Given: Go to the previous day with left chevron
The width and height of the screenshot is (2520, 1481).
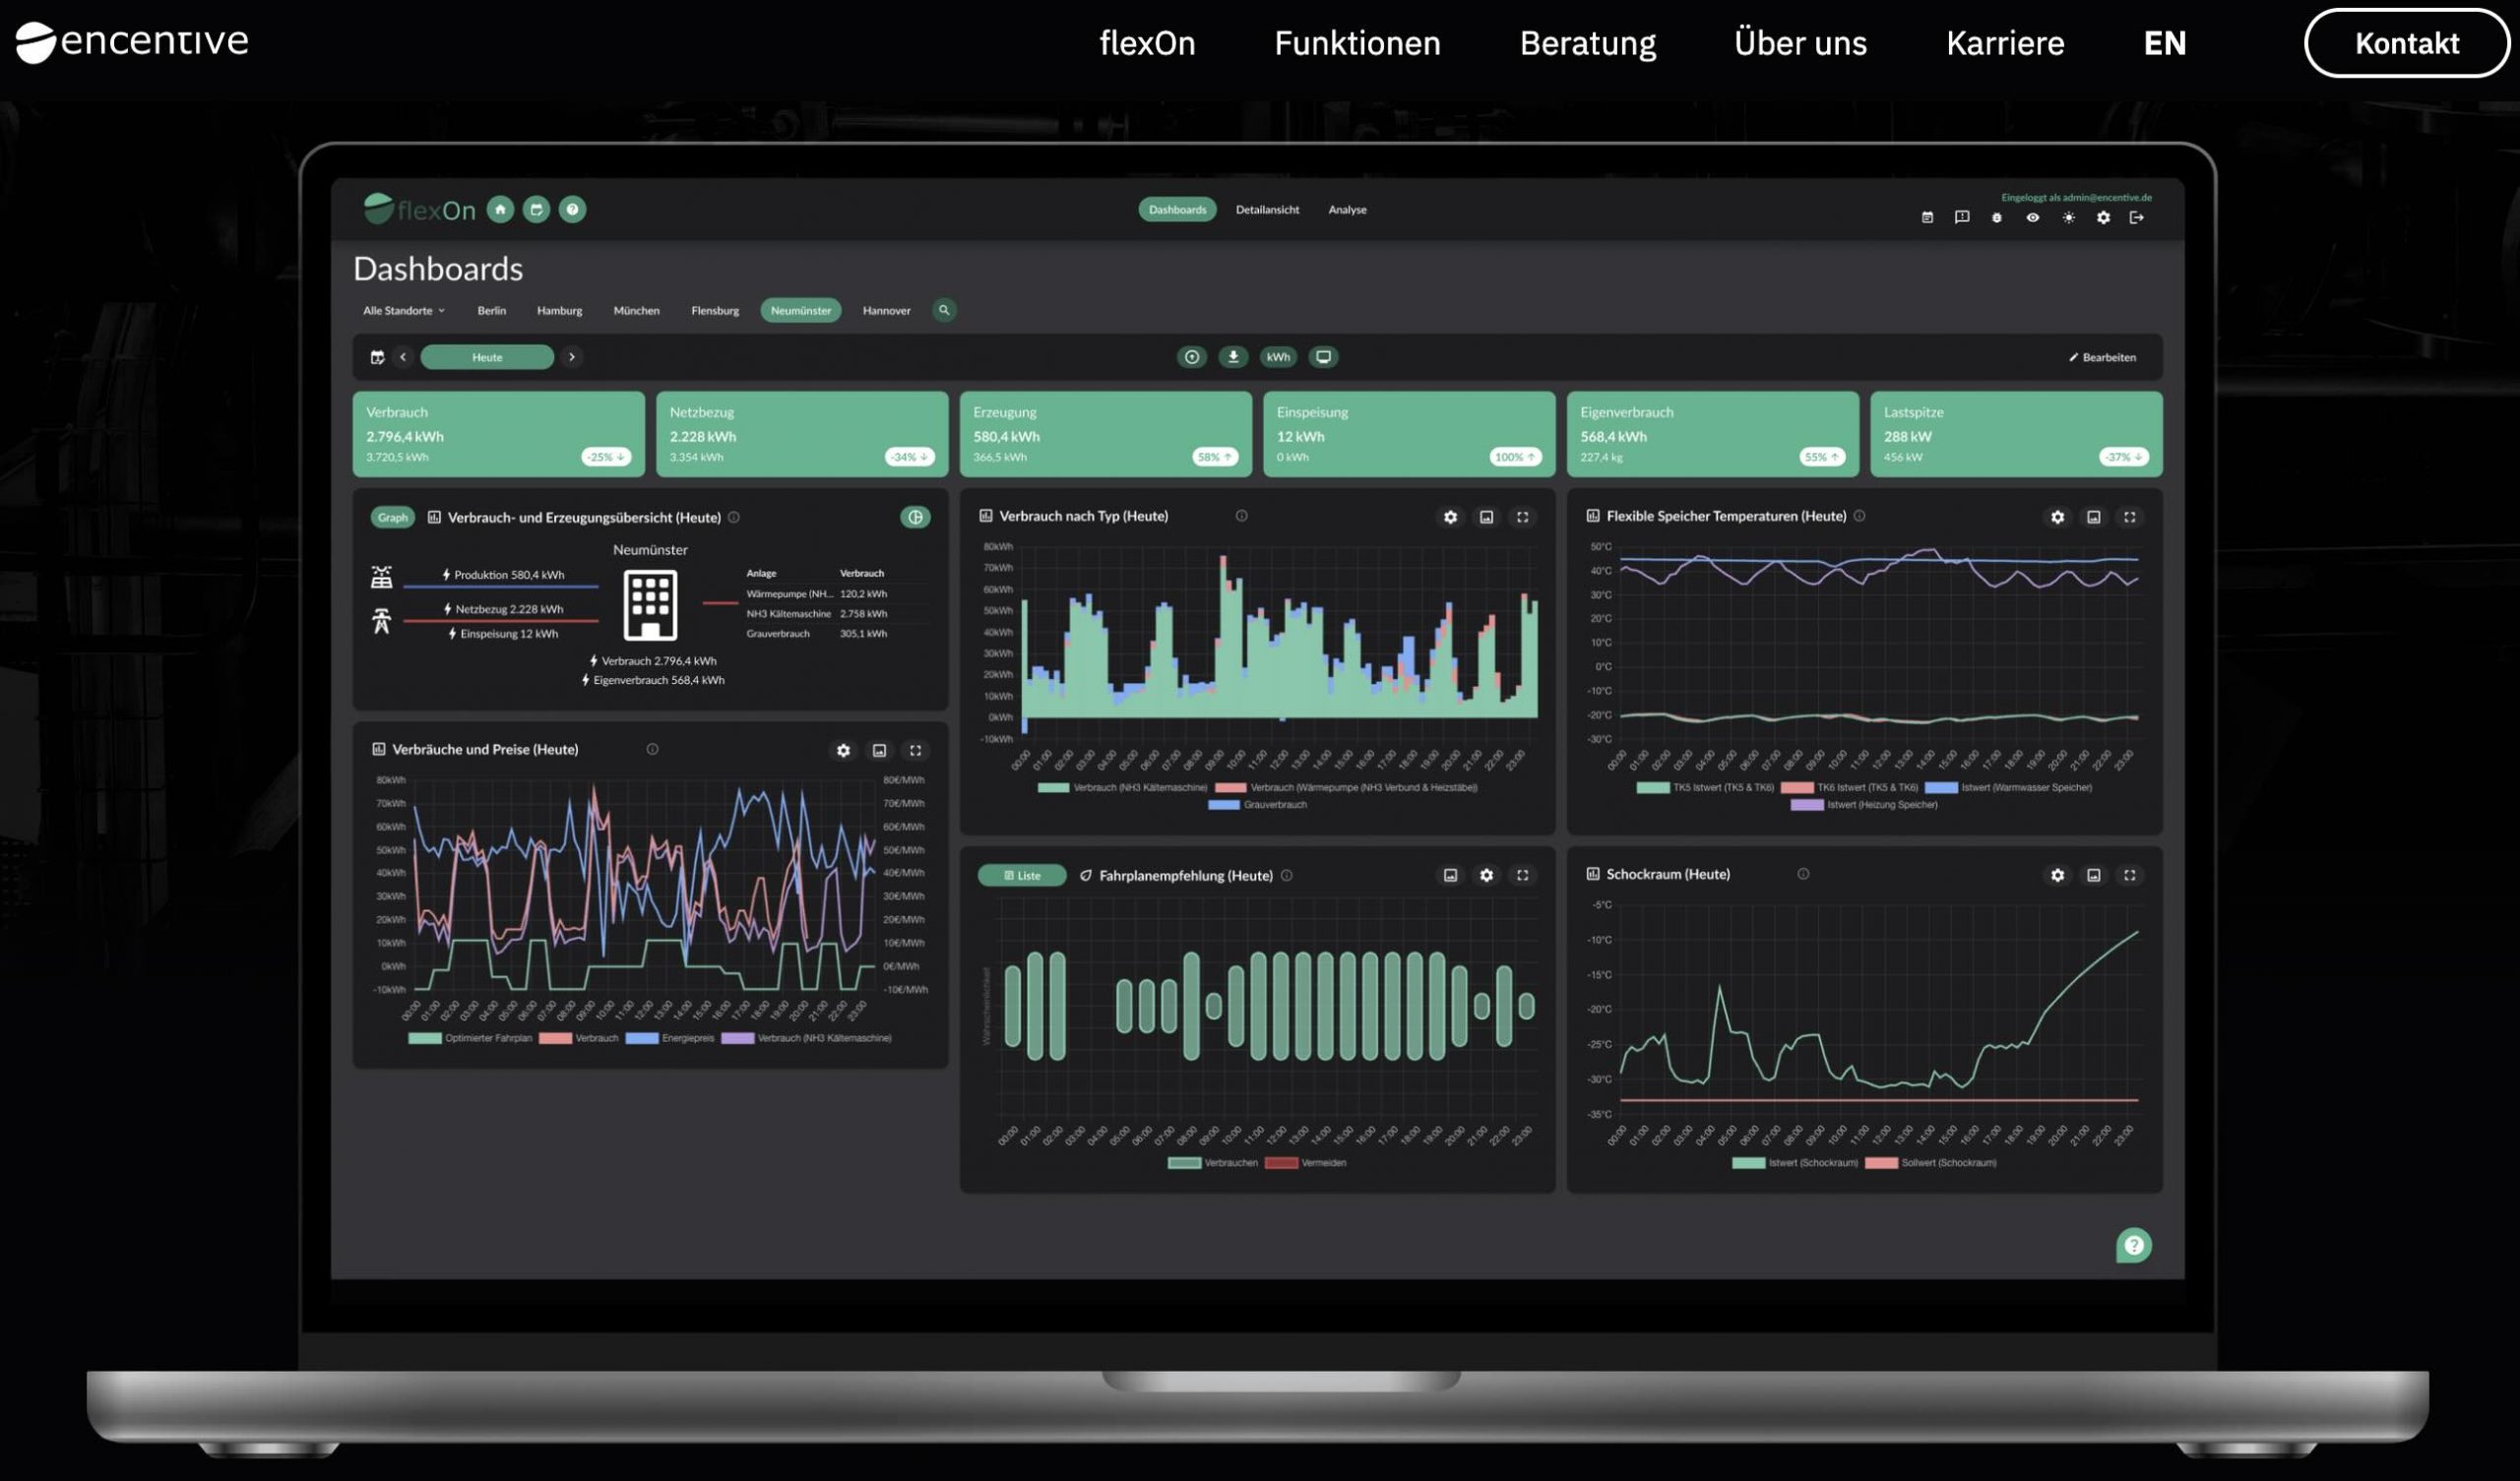Looking at the screenshot, I should pos(403,357).
